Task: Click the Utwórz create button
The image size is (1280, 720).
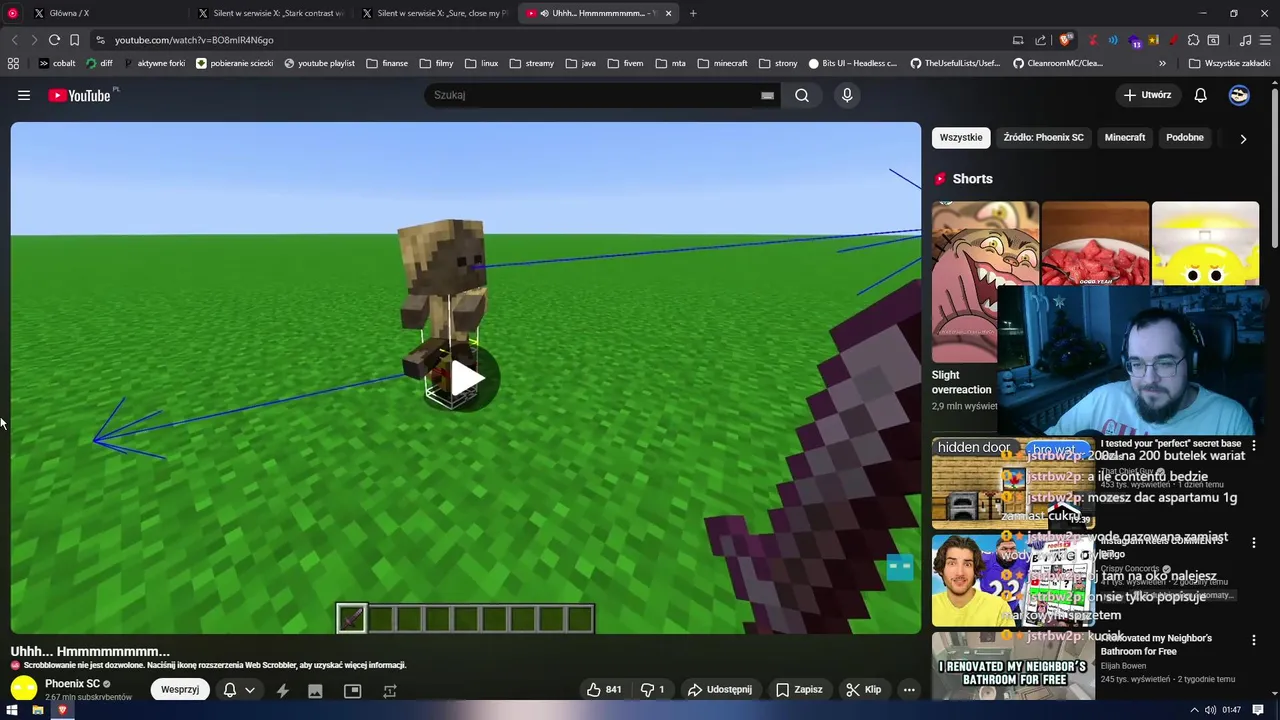Action: click(x=1147, y=95)
